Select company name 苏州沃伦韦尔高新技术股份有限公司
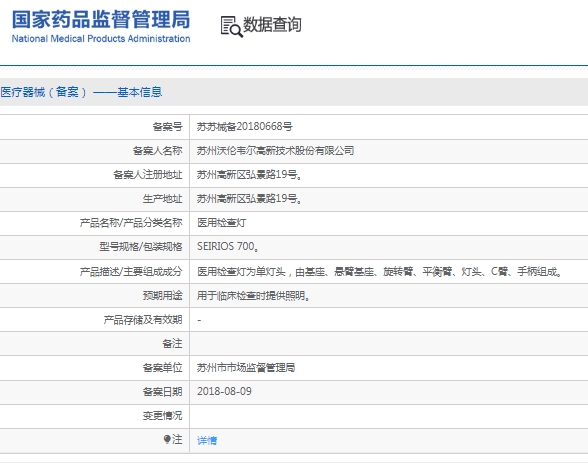The width and height of the screenshot is (588, 464). (276, 151)
